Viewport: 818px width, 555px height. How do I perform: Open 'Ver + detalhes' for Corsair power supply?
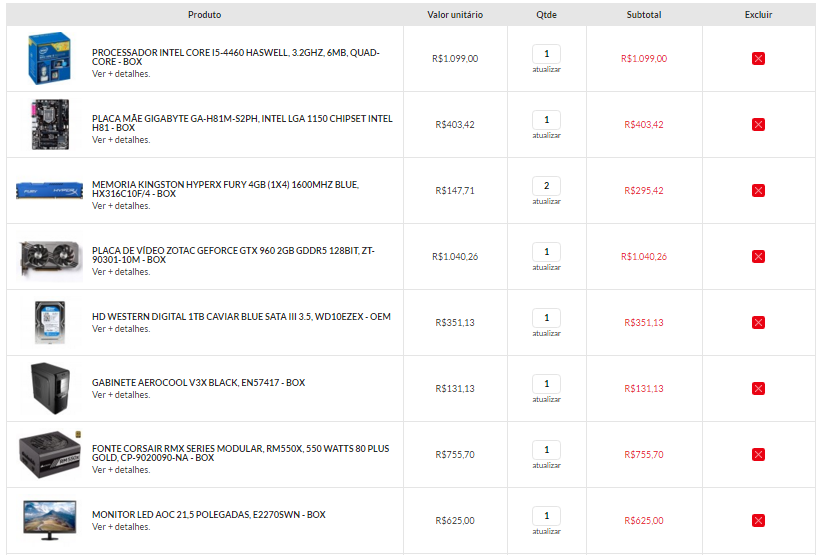tap(121, 470)
